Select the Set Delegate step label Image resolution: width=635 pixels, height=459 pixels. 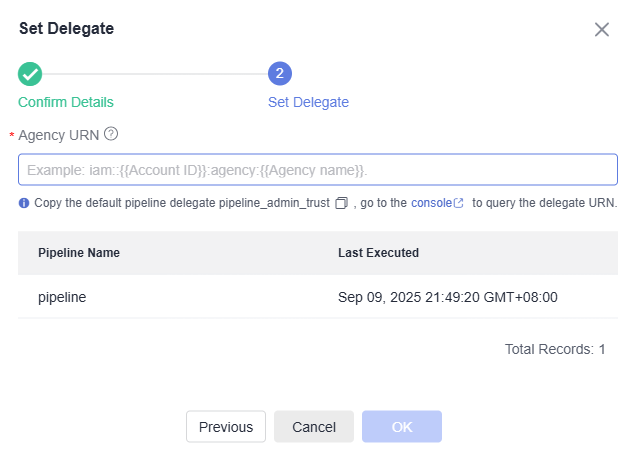coord(308,102)
